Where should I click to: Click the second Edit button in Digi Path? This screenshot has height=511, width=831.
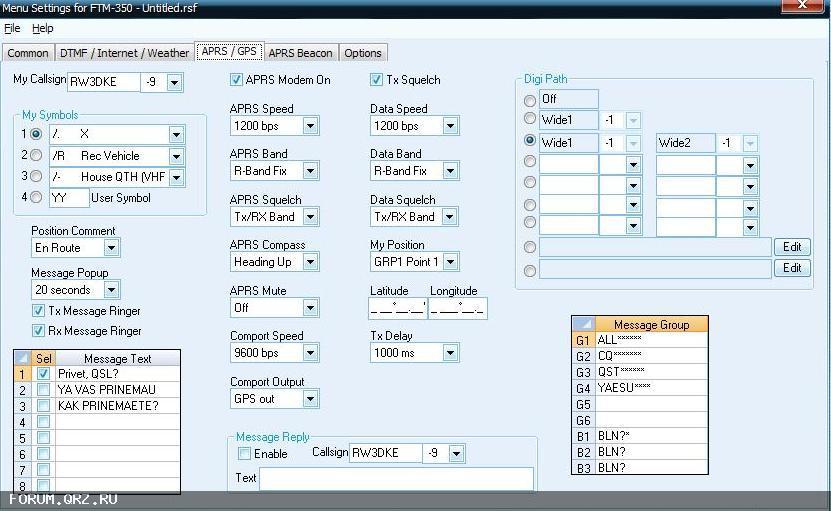tap(792, 268)
